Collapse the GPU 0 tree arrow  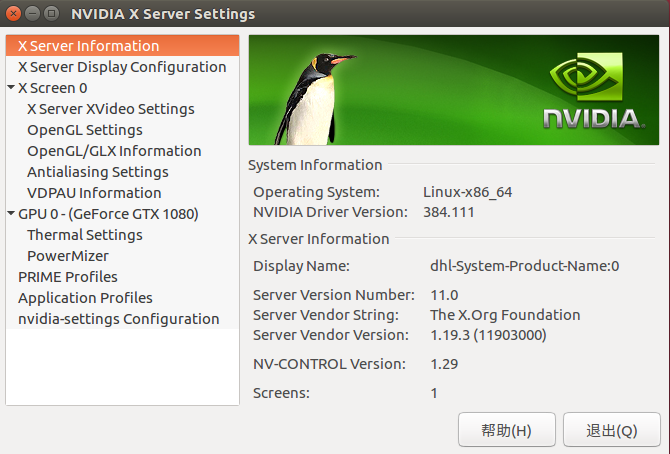coord(11,213)
